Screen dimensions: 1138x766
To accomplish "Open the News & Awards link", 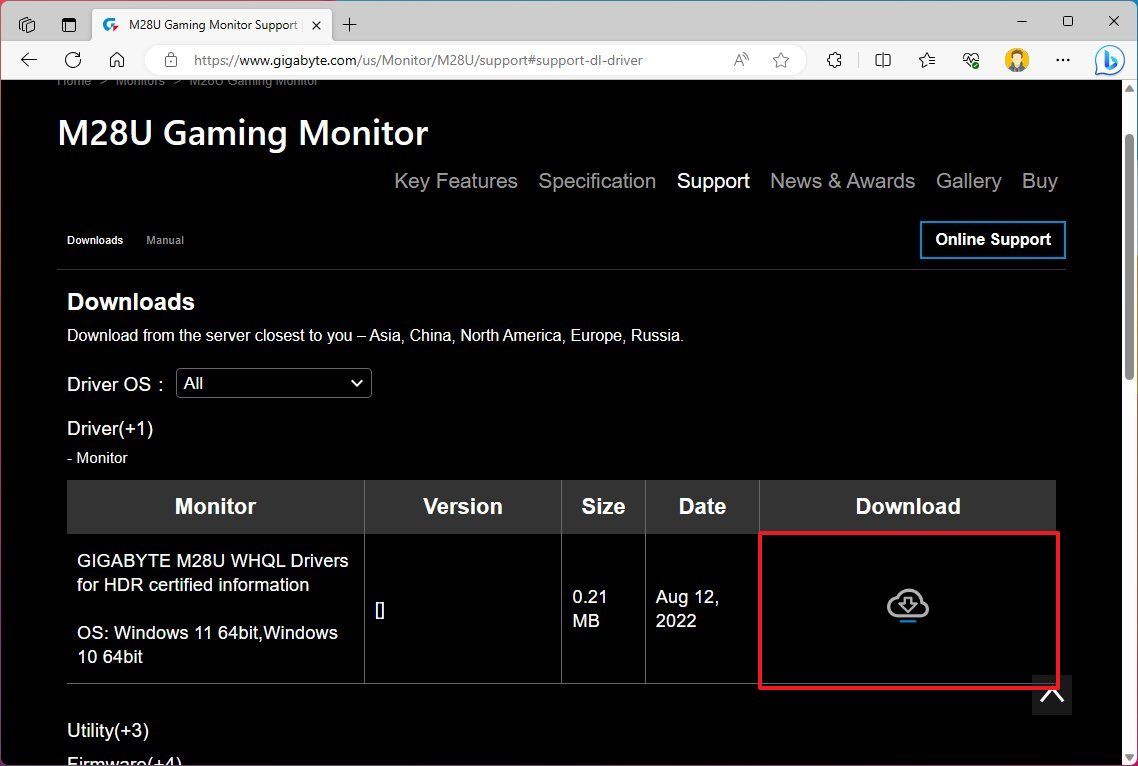I will (x=842, y=181).
